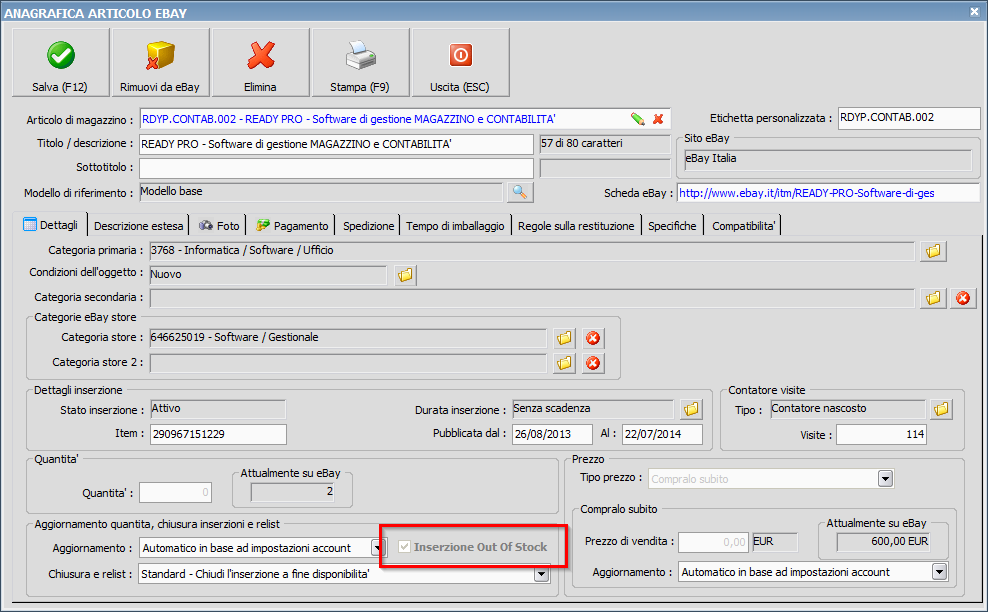988x612 pixels.
Task: Open the Spedizione tab
Action: point(368,226)
